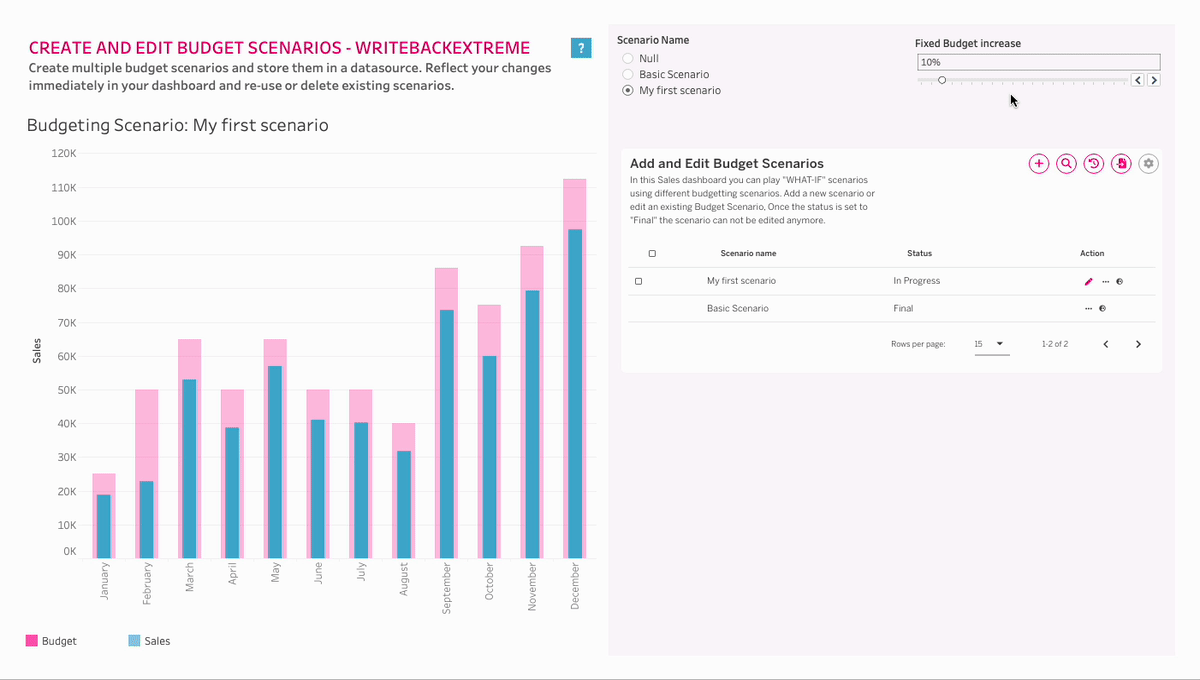
Task: Click the Fixed Budget increase slider handle
Action: pos(942,80)
